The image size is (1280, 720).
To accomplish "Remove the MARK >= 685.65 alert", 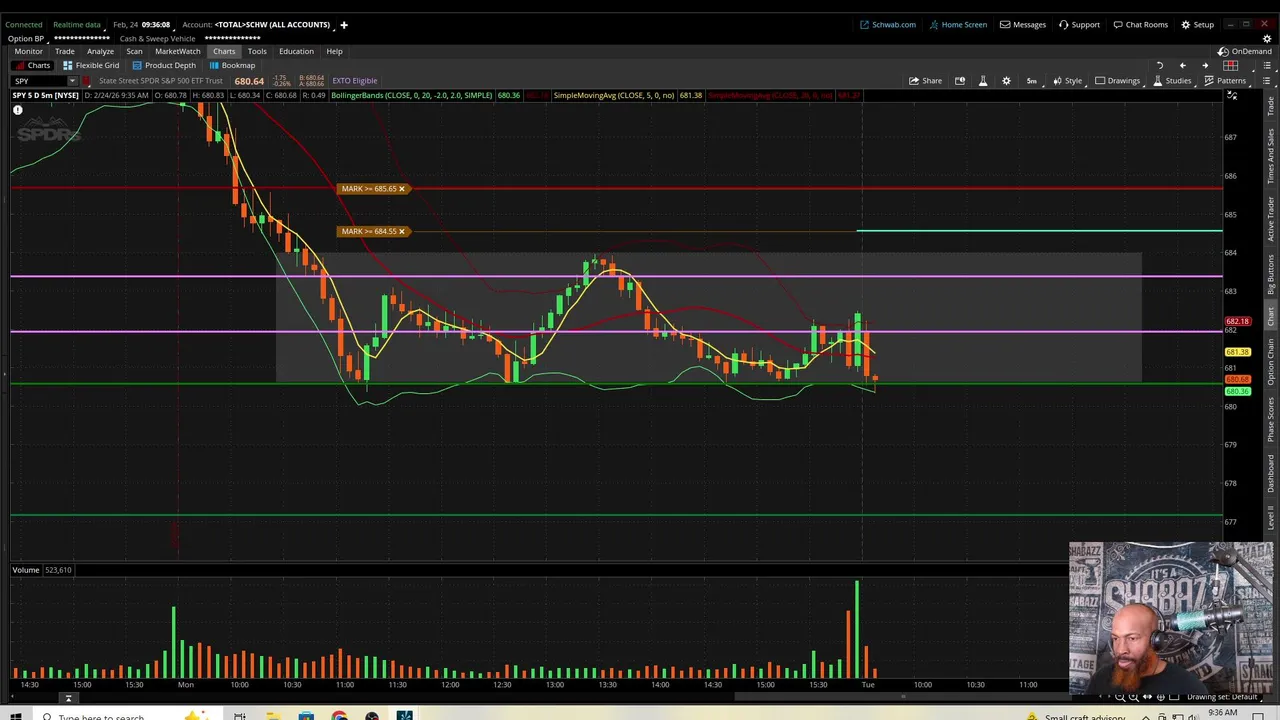I will coord(401,188).
